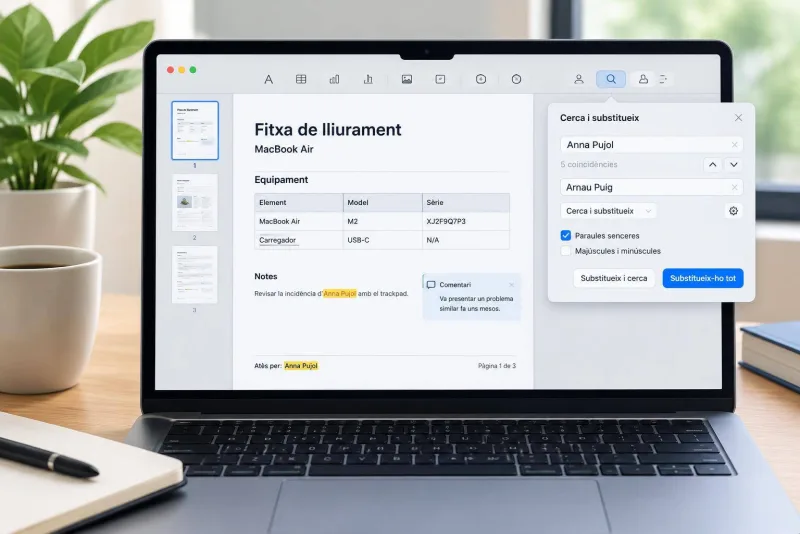Click Substitueix i cerca button

614,278
